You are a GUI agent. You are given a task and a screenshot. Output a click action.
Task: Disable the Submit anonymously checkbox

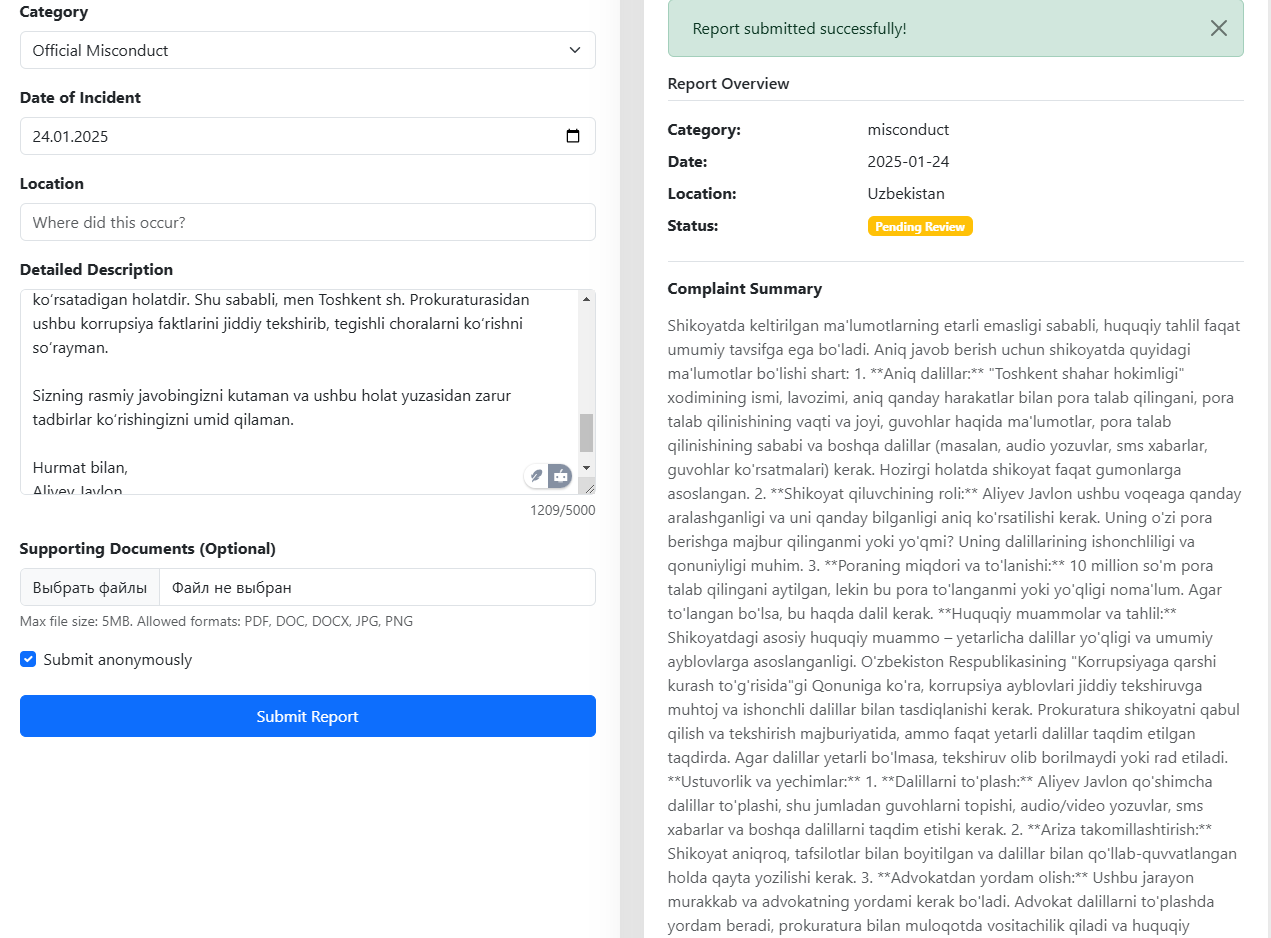pyautogui.click(x=28, y=659)
